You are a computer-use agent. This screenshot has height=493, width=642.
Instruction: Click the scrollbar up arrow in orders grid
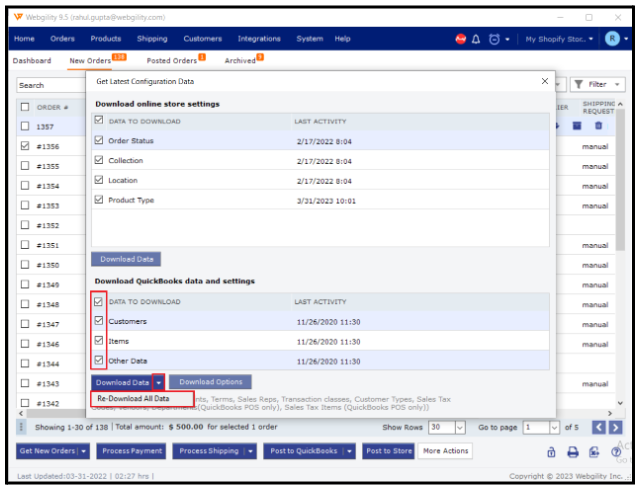coord(621,104)
